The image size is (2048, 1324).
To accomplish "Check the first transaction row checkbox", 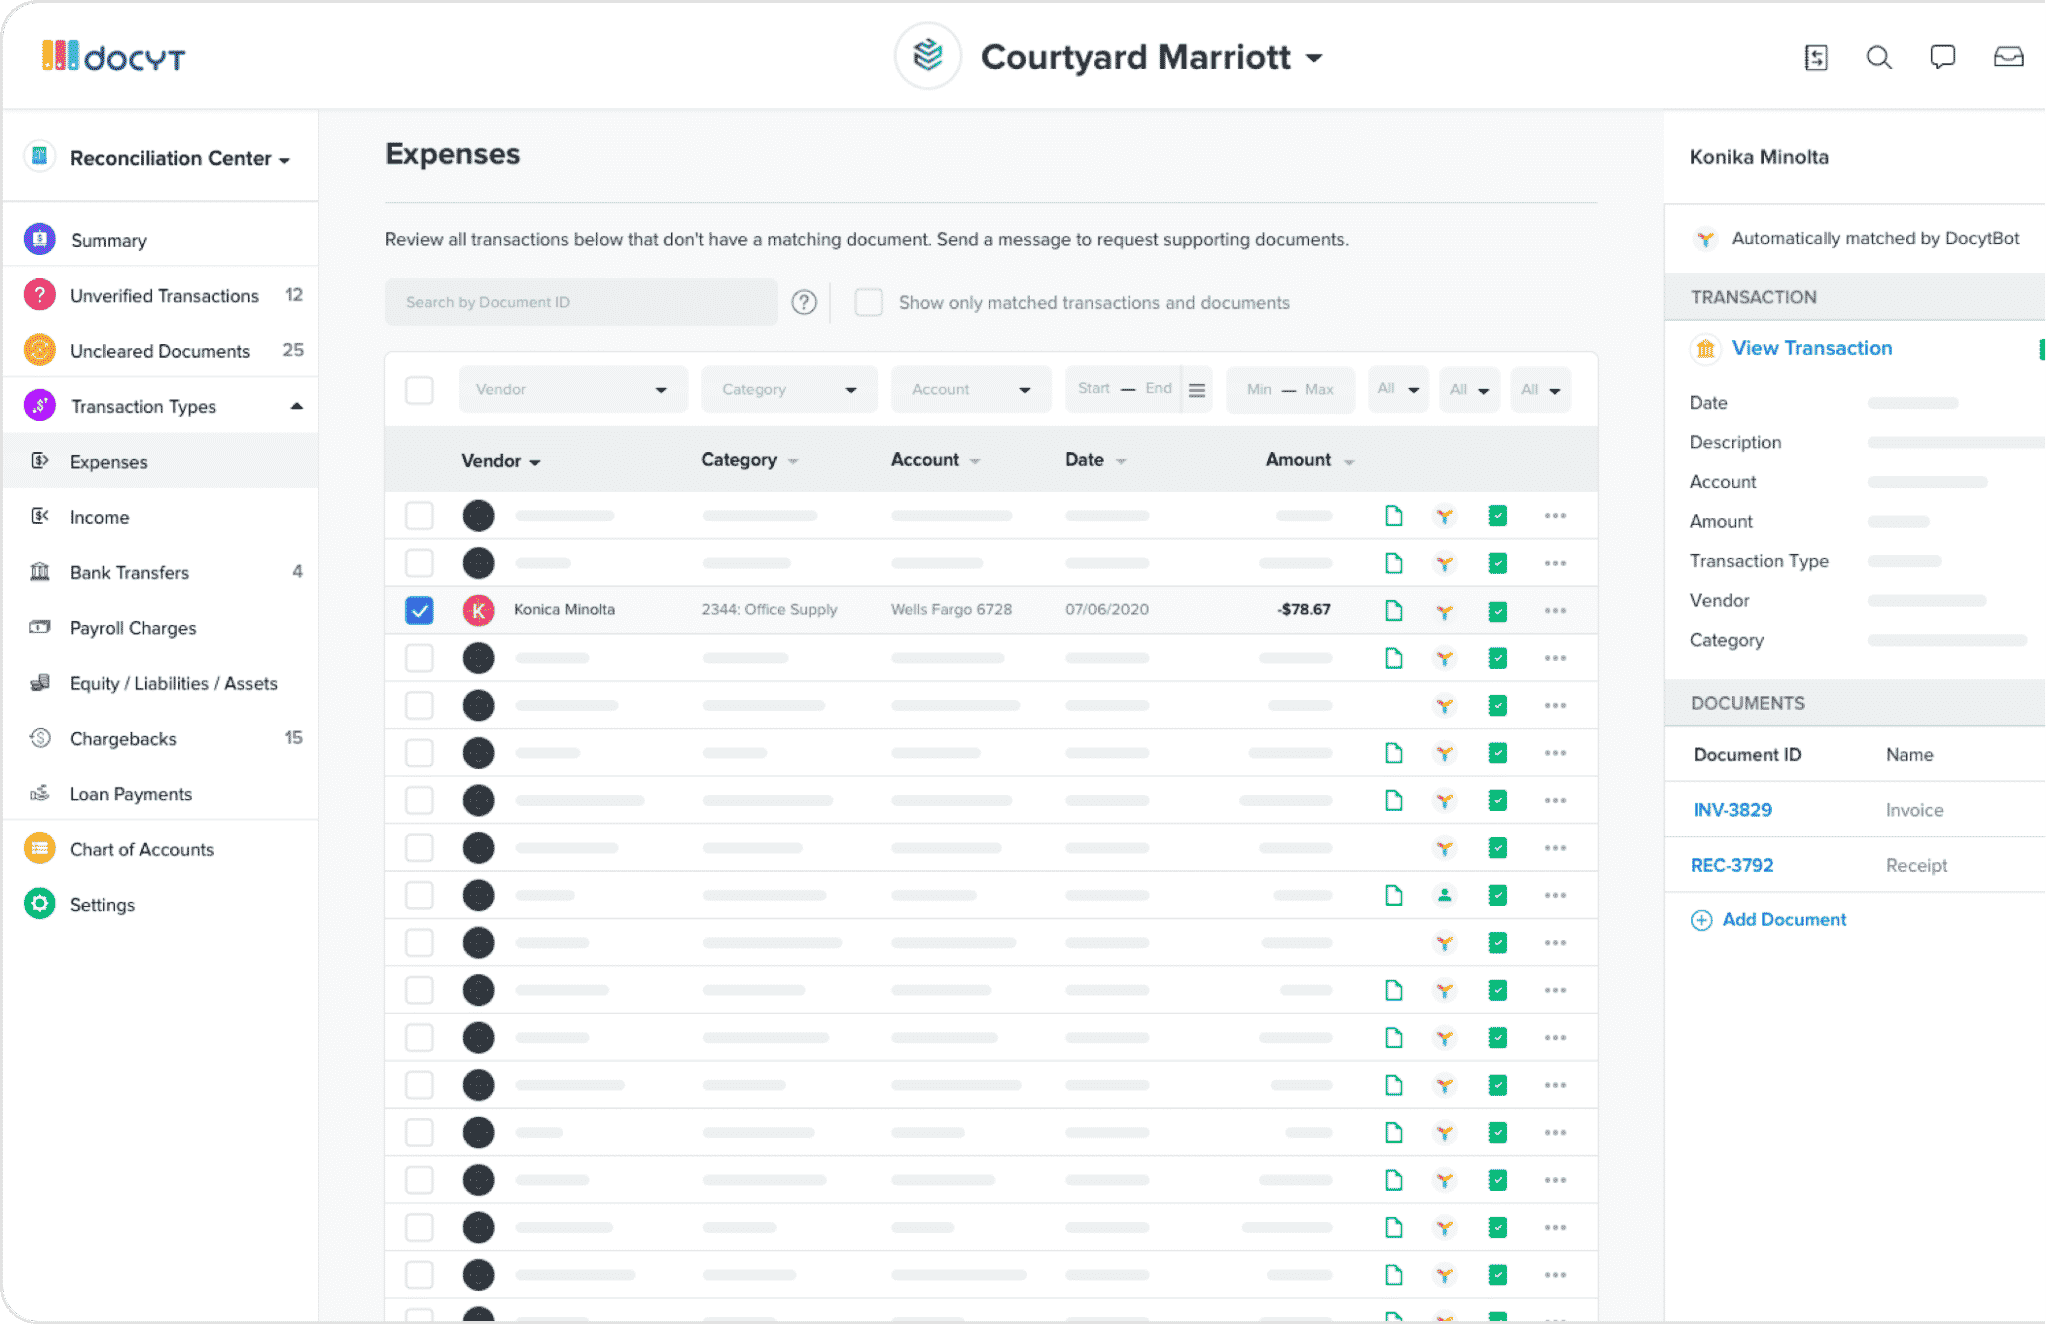I will (419, 516).
